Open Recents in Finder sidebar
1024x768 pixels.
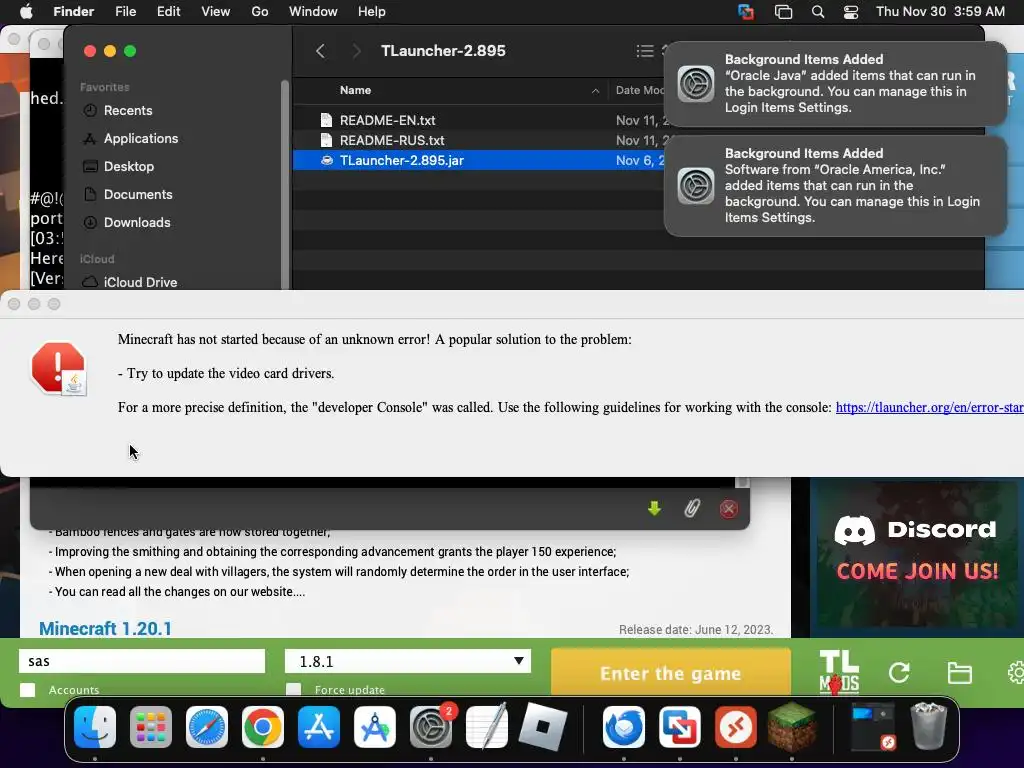[x=127, y=110]
